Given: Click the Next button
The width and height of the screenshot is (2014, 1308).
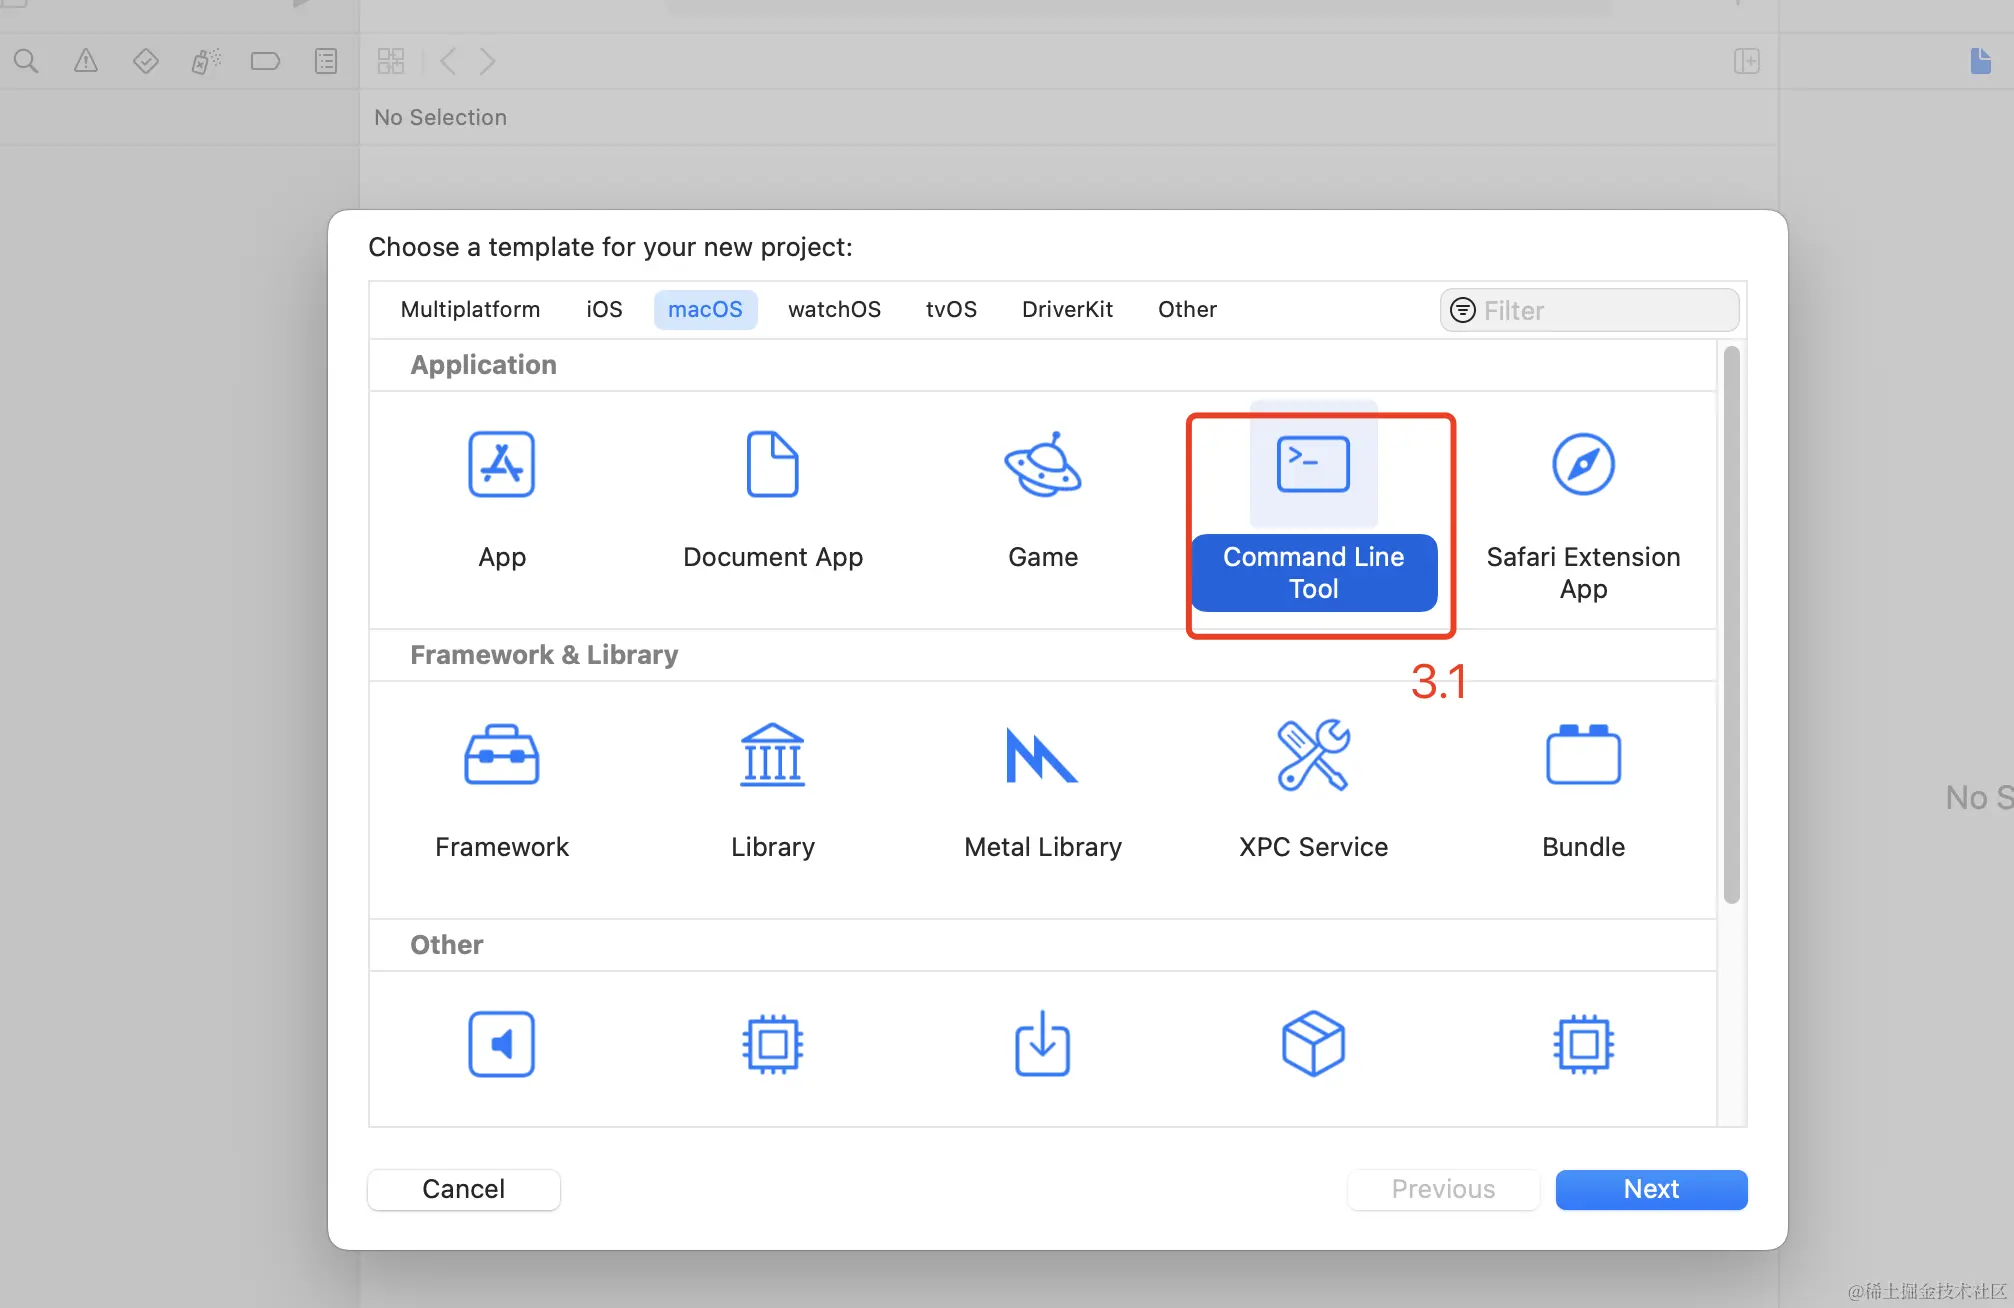Looking at the screenshot, I should point(1651,1189).
